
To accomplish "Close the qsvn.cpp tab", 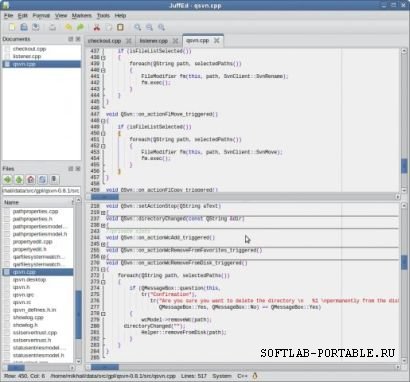I will [x=217, y=40].
